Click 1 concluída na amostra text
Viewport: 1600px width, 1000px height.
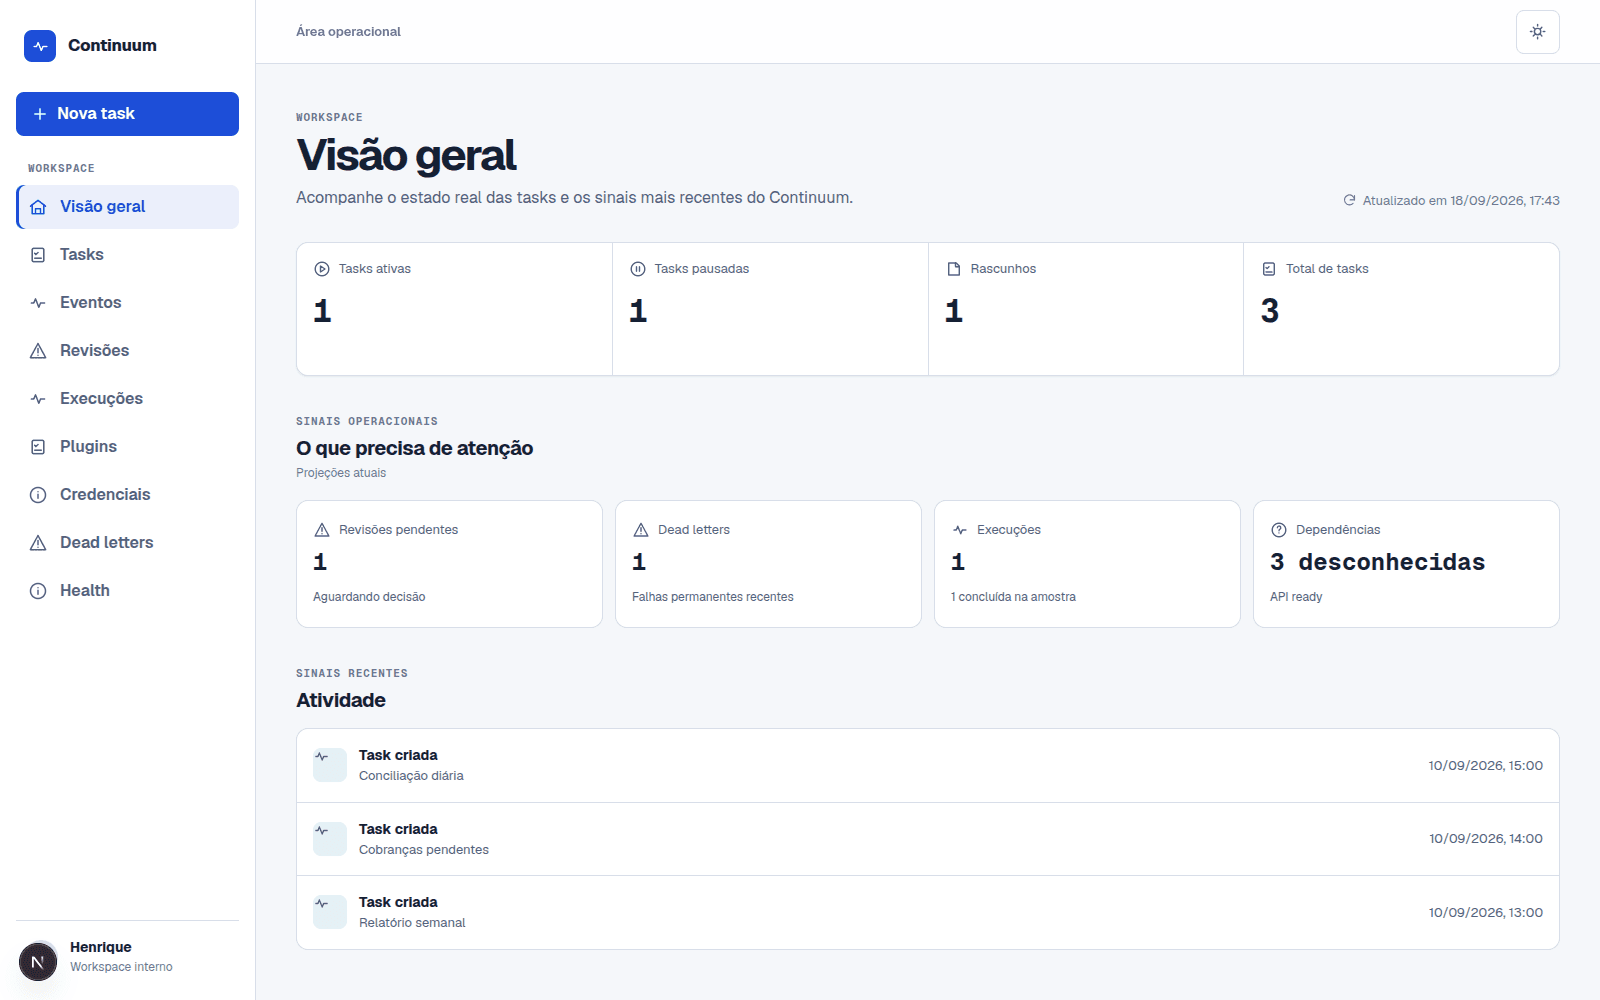(x=1013, y=597)
